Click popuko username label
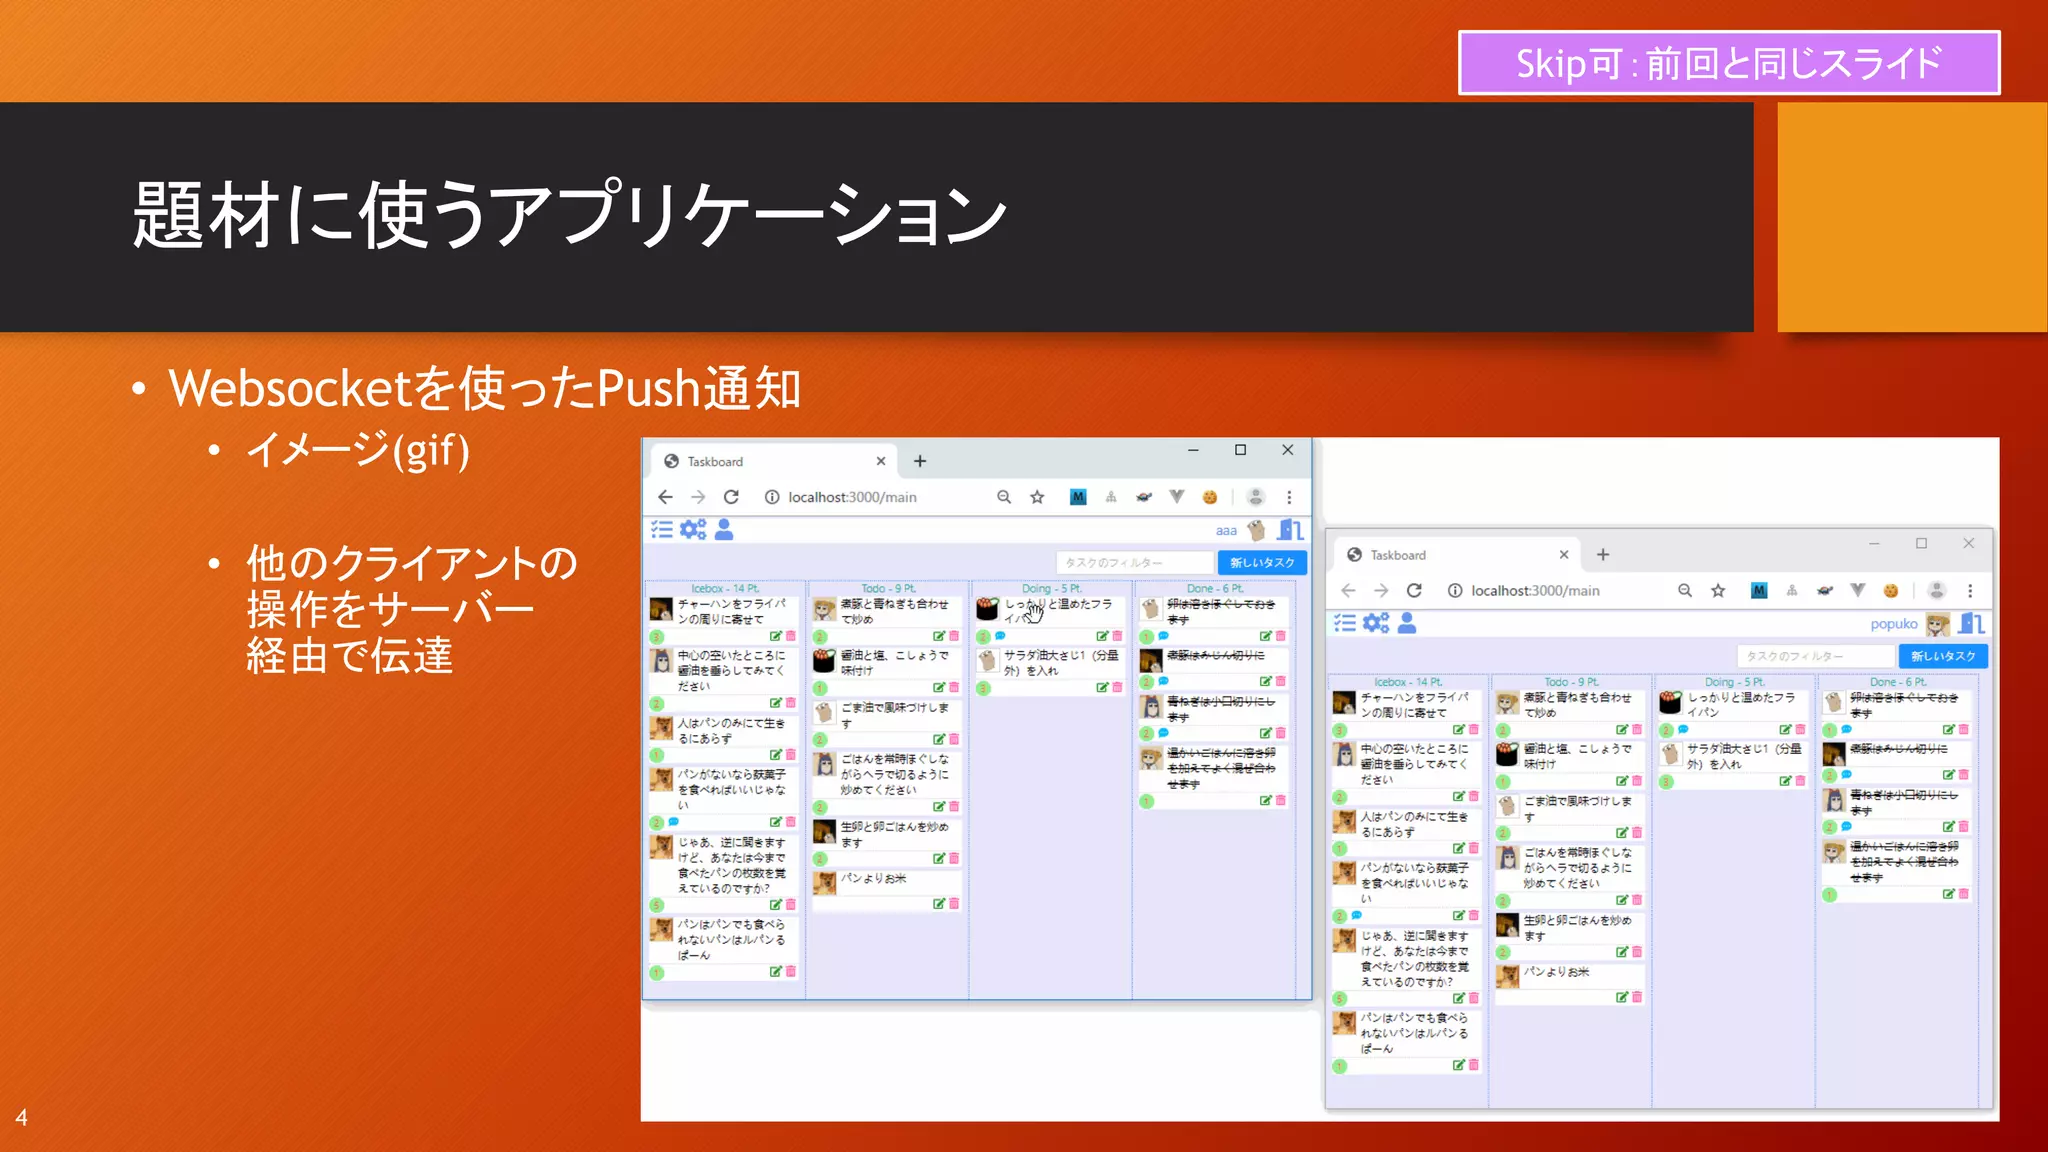 tap(1894, 624)
